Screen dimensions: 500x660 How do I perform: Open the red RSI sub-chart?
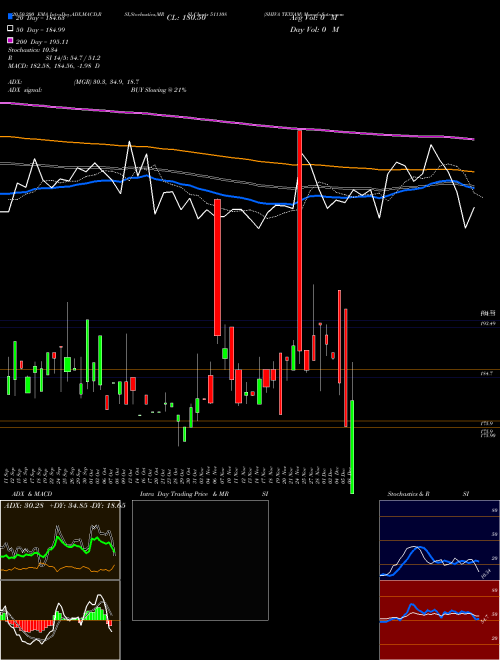[x=439, y=620]
